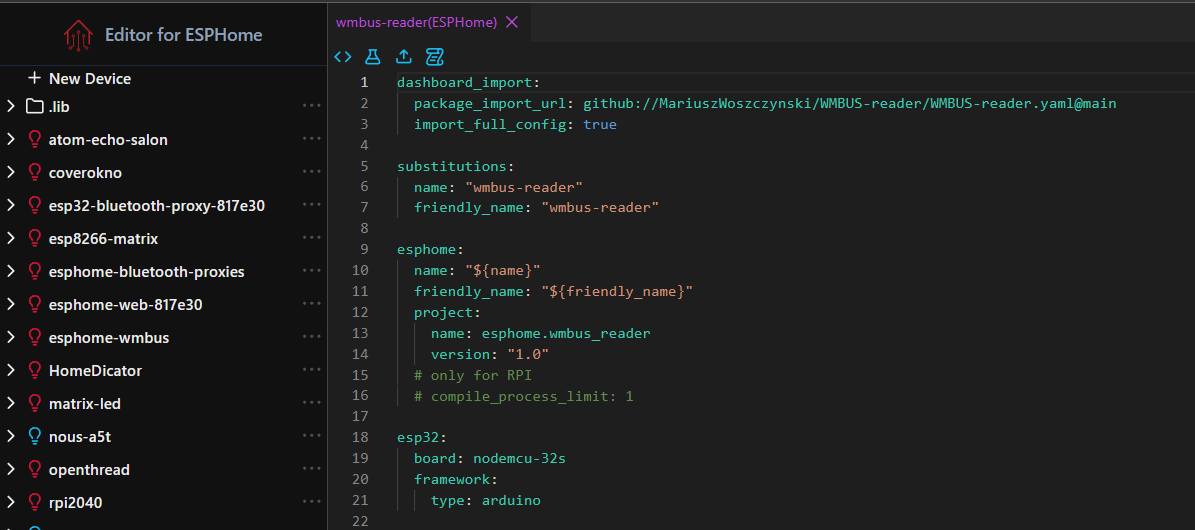Open the matrix-led device entry
This screenshot has width=1195, height=530.
coord(84,404)
